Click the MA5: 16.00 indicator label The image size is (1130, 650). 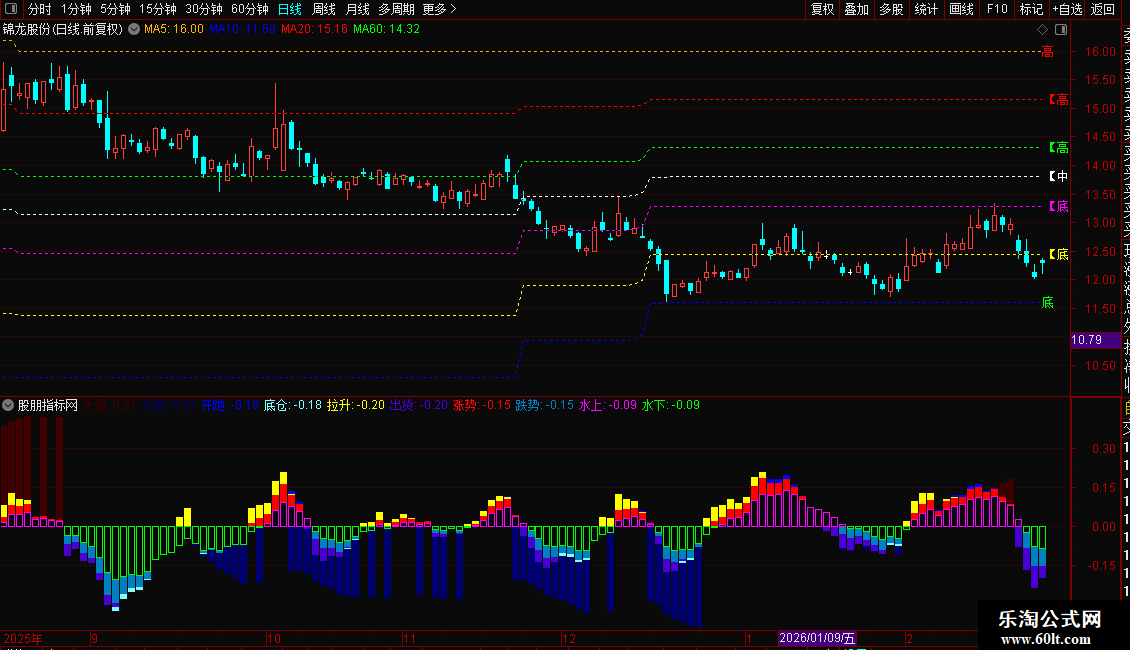point(174,30)
